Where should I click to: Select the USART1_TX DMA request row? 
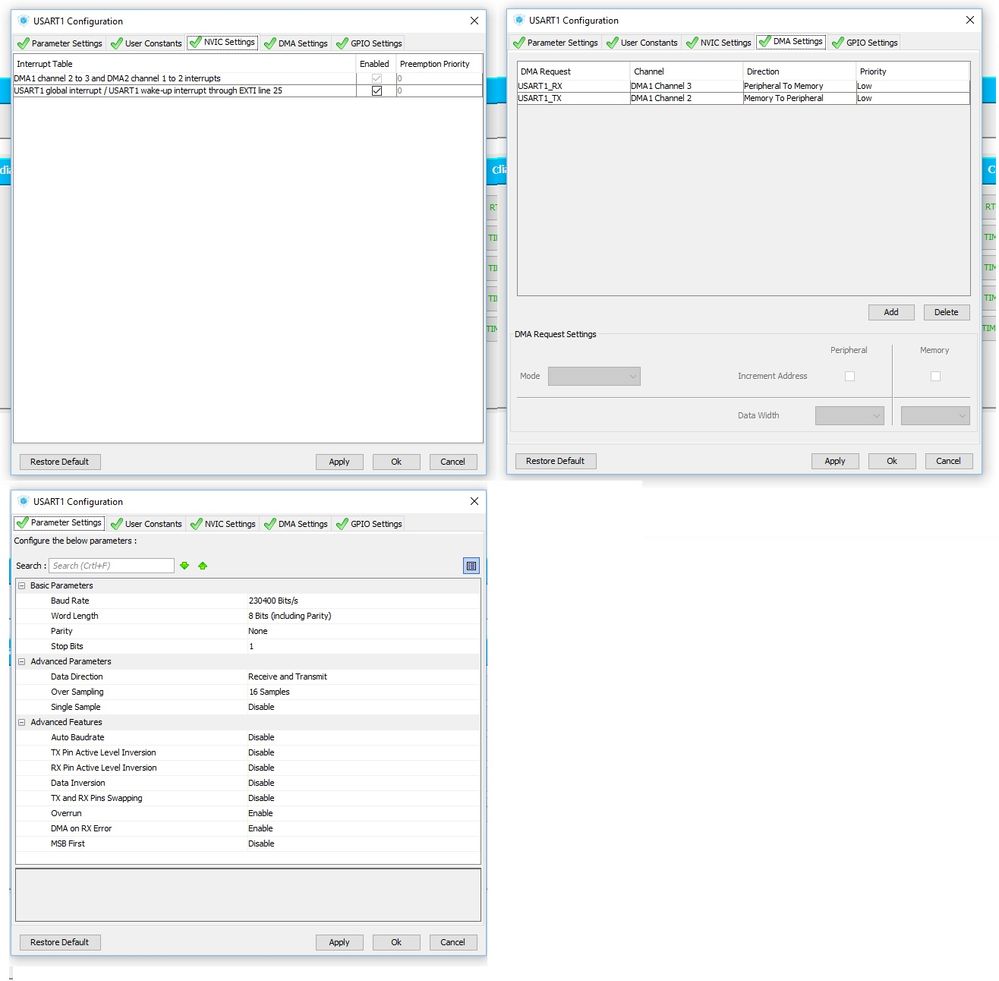coord(744,98)
